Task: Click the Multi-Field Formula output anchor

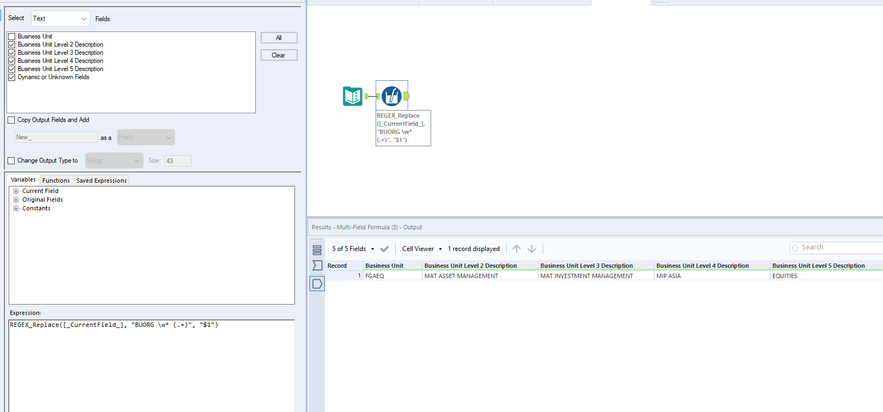Action: (407, 97)
